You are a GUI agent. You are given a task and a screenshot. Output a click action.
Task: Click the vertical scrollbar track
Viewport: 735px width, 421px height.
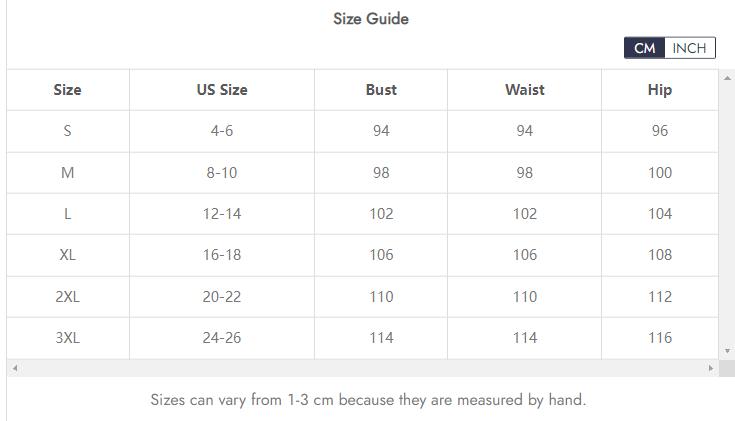pyautogui.click(x=727, y=214)
